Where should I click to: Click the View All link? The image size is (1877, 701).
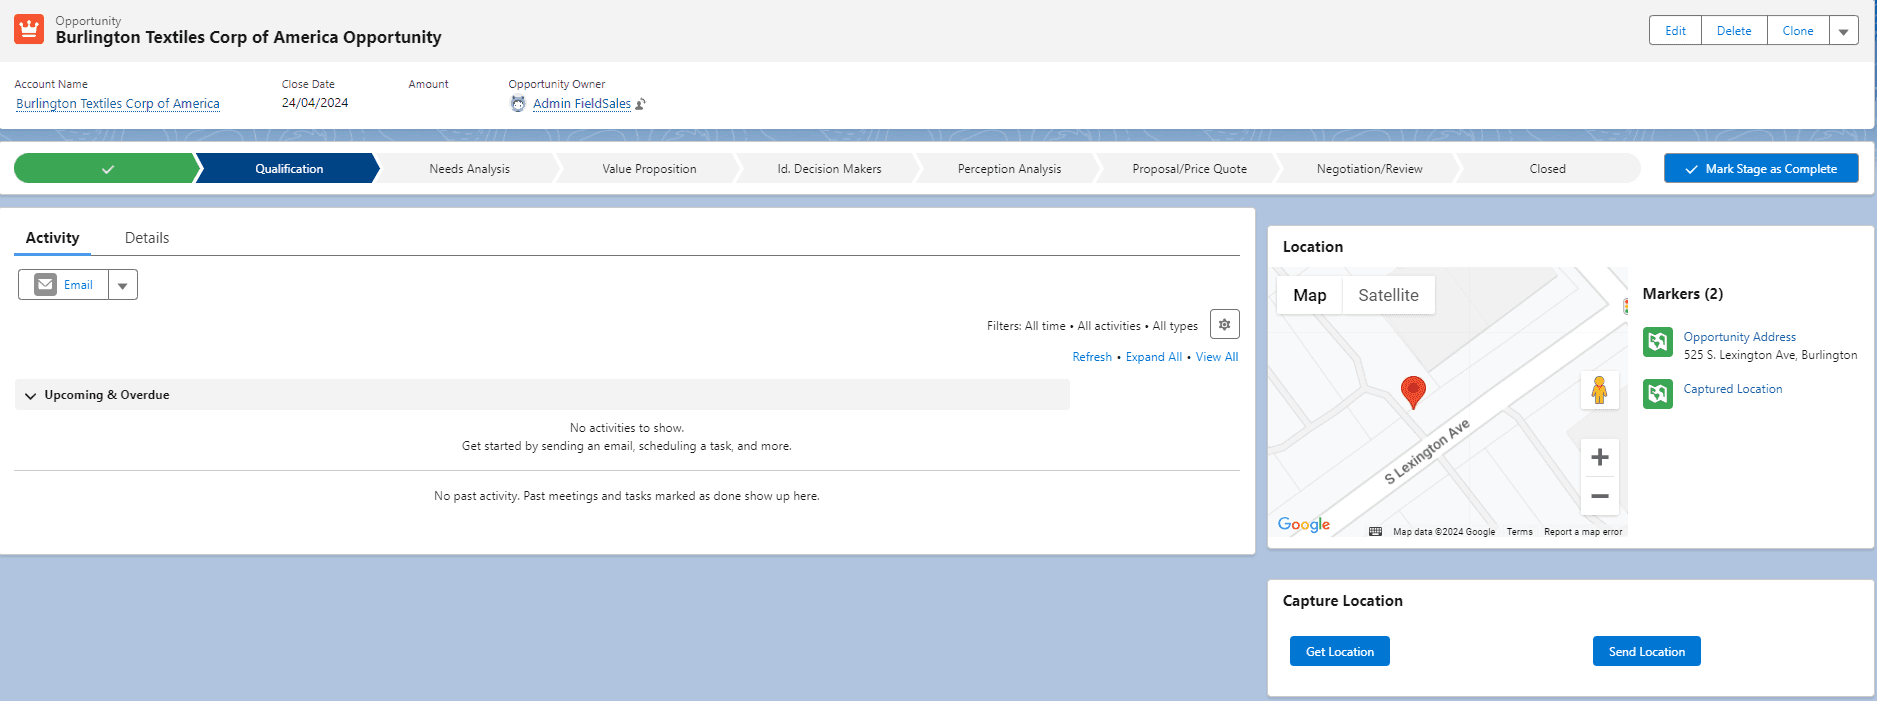coord(1217,357)
